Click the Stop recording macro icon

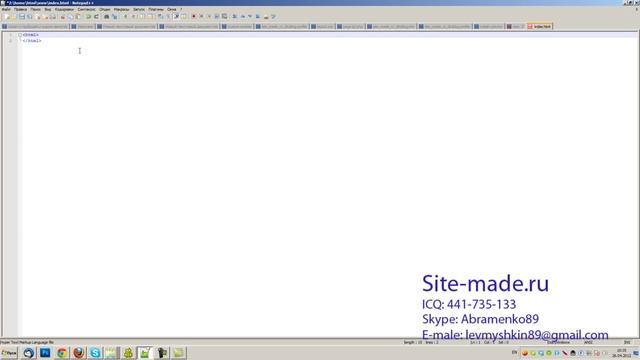click(x=201, y=16)
